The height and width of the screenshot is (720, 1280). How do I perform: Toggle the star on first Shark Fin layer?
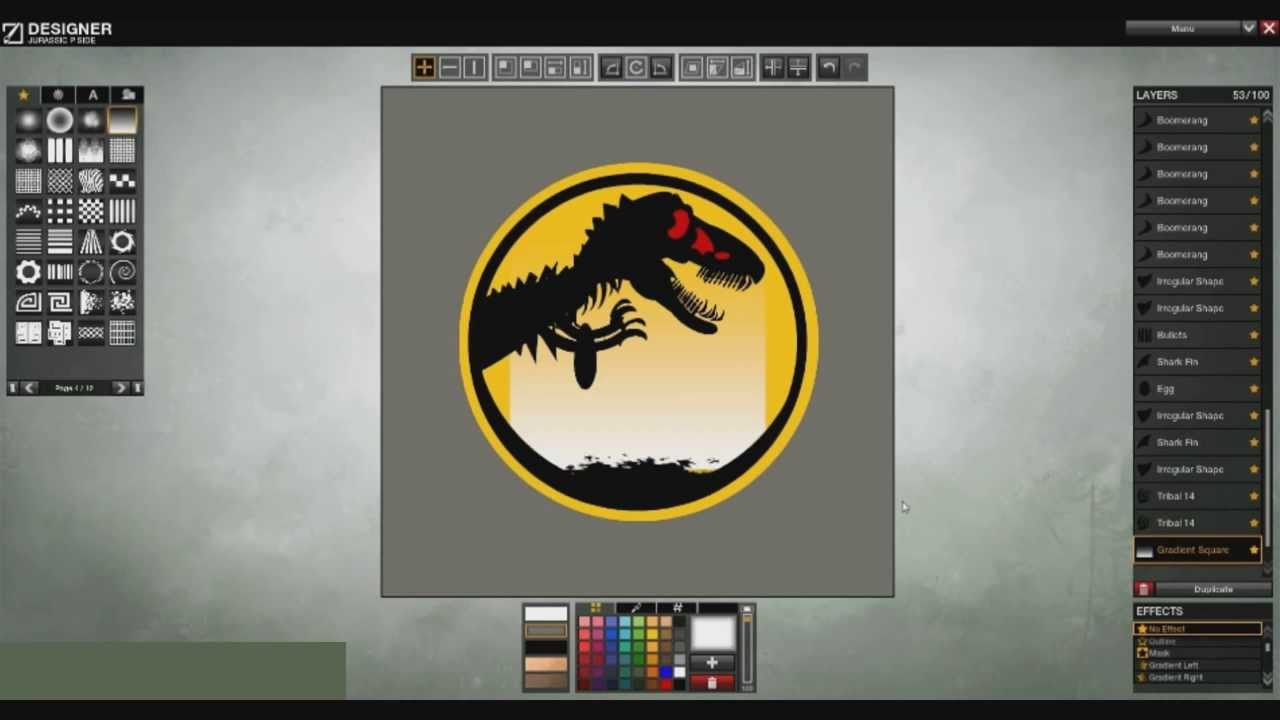[1254, 362]
